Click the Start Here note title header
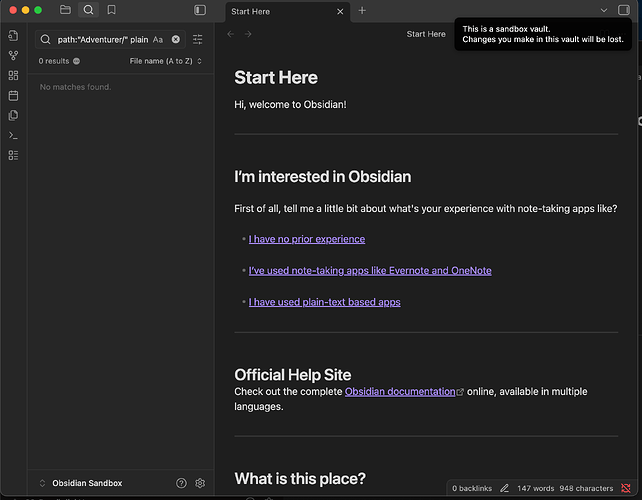The width and height of the screenshot is (642, 500). click(x=426, y=34)
